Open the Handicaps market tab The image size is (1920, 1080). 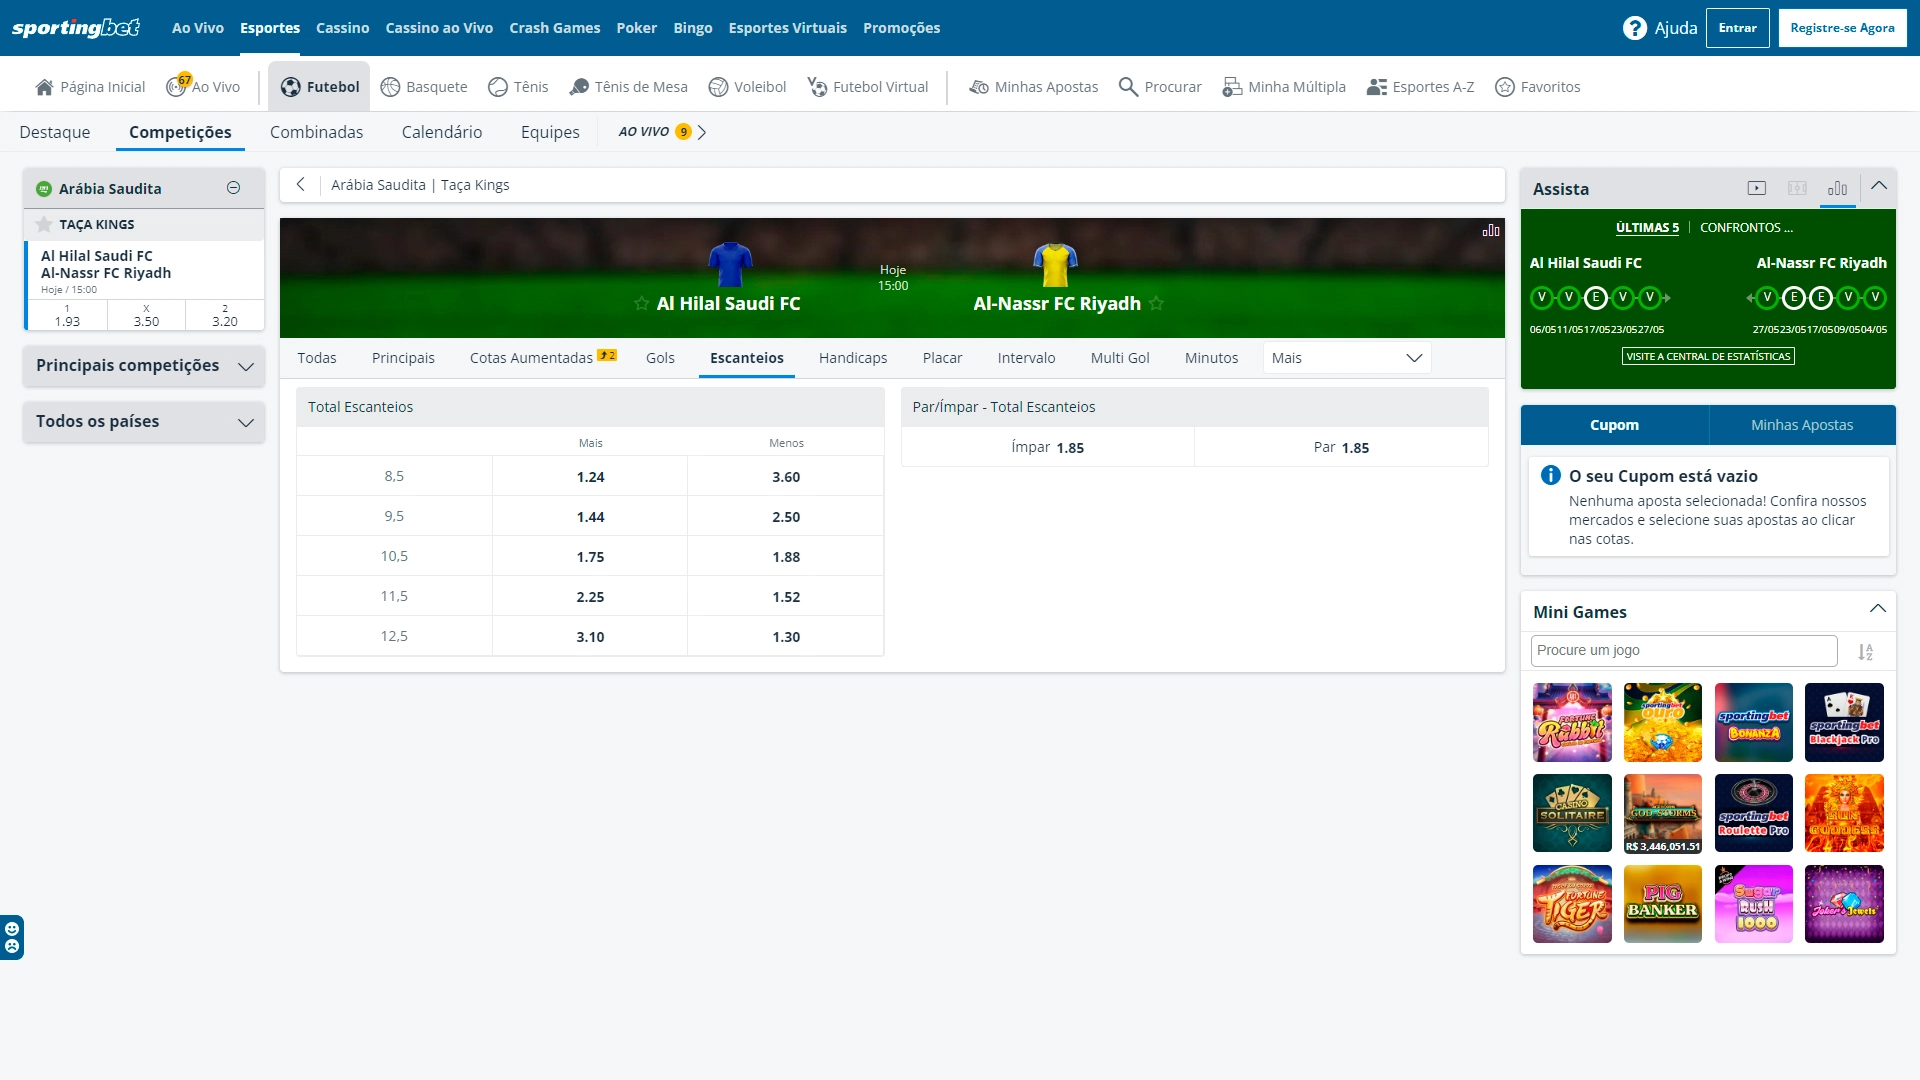852,358
